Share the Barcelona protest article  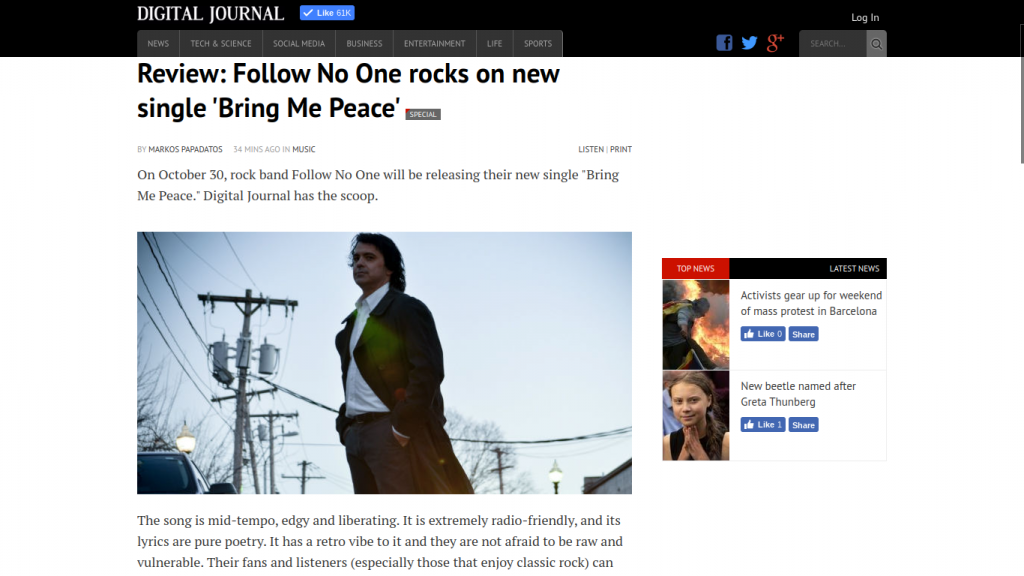(803, 334)
